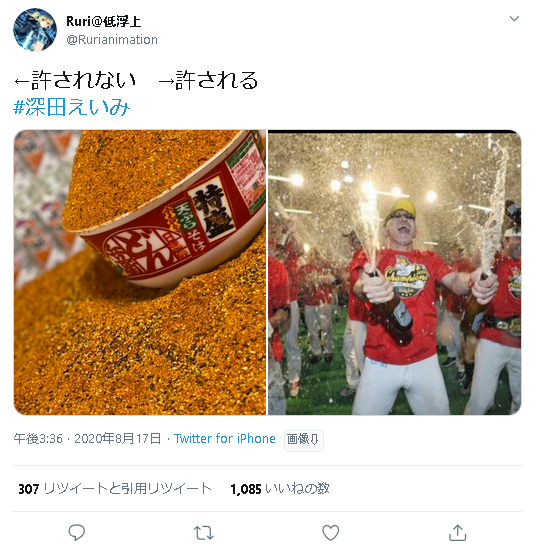This screenshot has height=554, width=535.
Task: Open Ruri's profile avatar picture
Action: (x=35, y=30)
